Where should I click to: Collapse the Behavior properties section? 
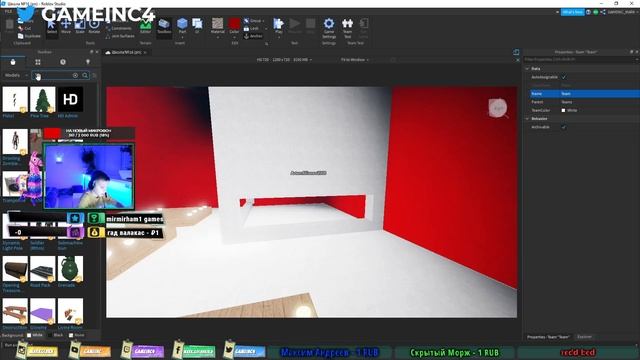coord(527,118)
